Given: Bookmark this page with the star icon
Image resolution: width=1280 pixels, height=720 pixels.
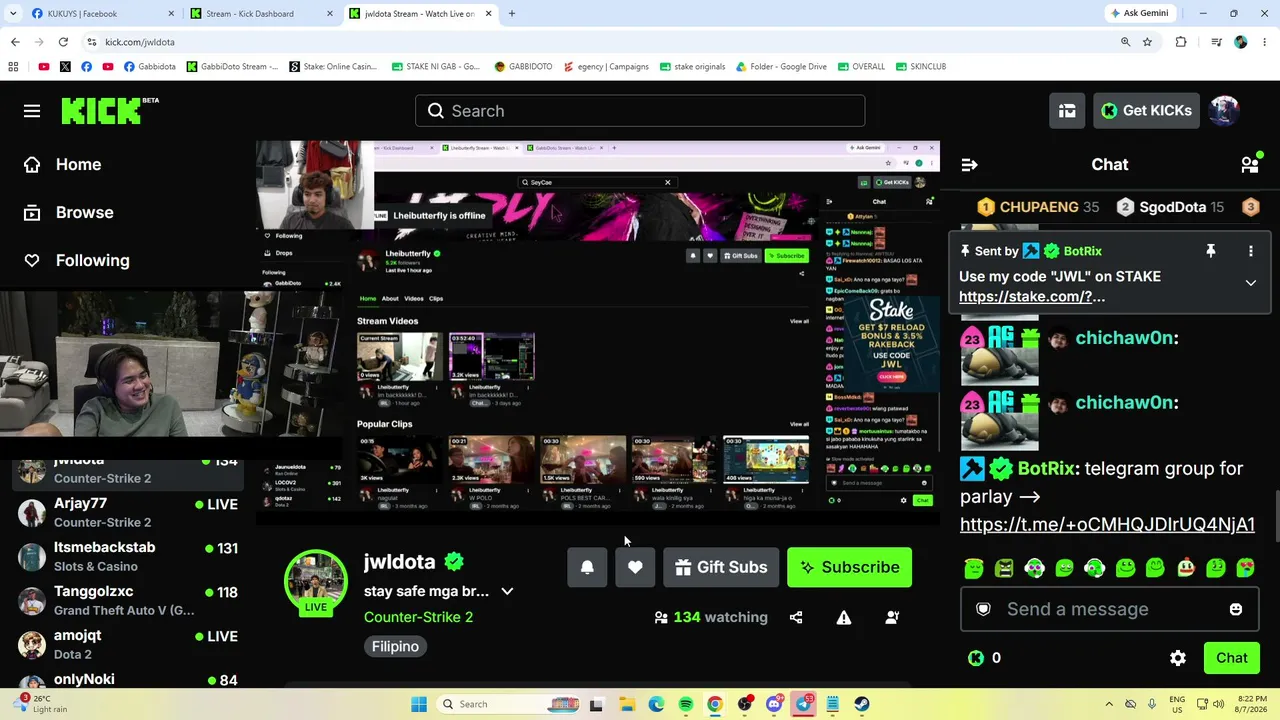Looking at the screenshot, I should click(x=1148, y=42).
